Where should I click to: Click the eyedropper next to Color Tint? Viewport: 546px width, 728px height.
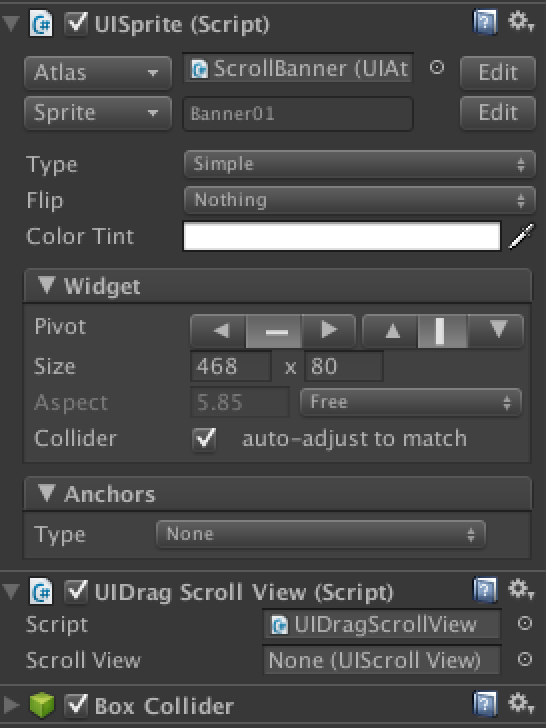(x=521, y=236)
